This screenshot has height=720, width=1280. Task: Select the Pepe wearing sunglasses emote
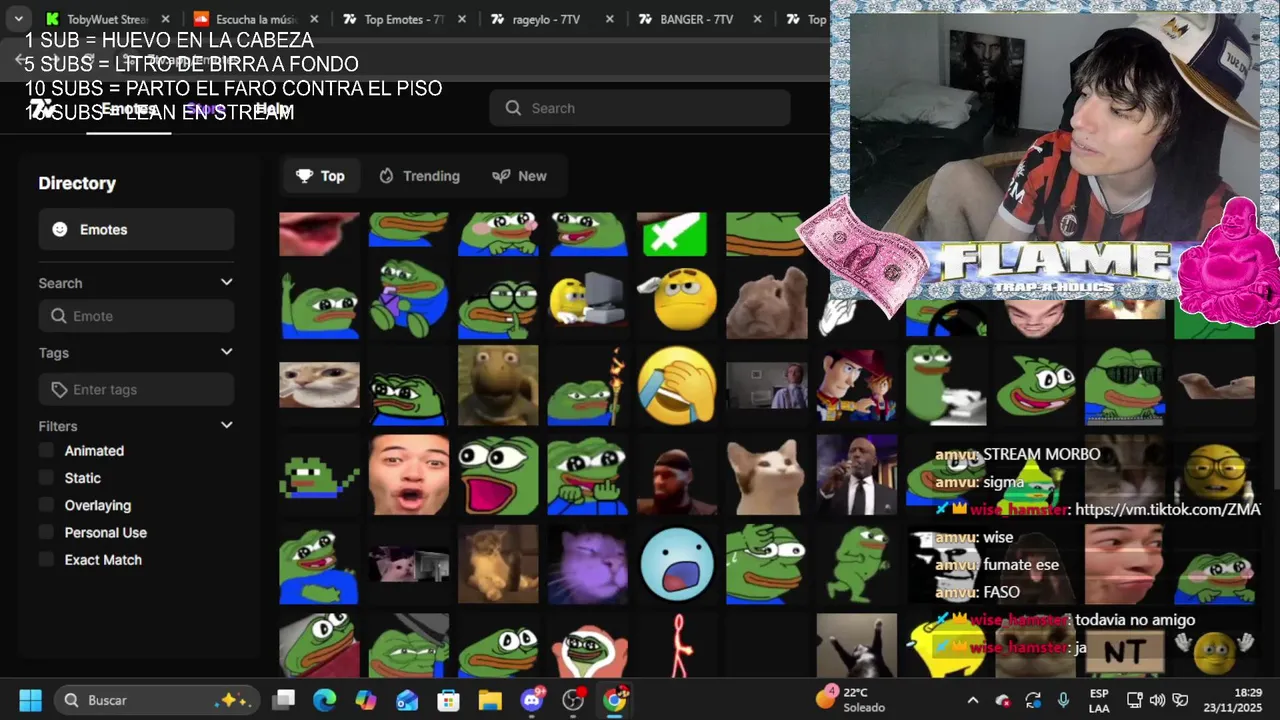tap(1125, 385)
